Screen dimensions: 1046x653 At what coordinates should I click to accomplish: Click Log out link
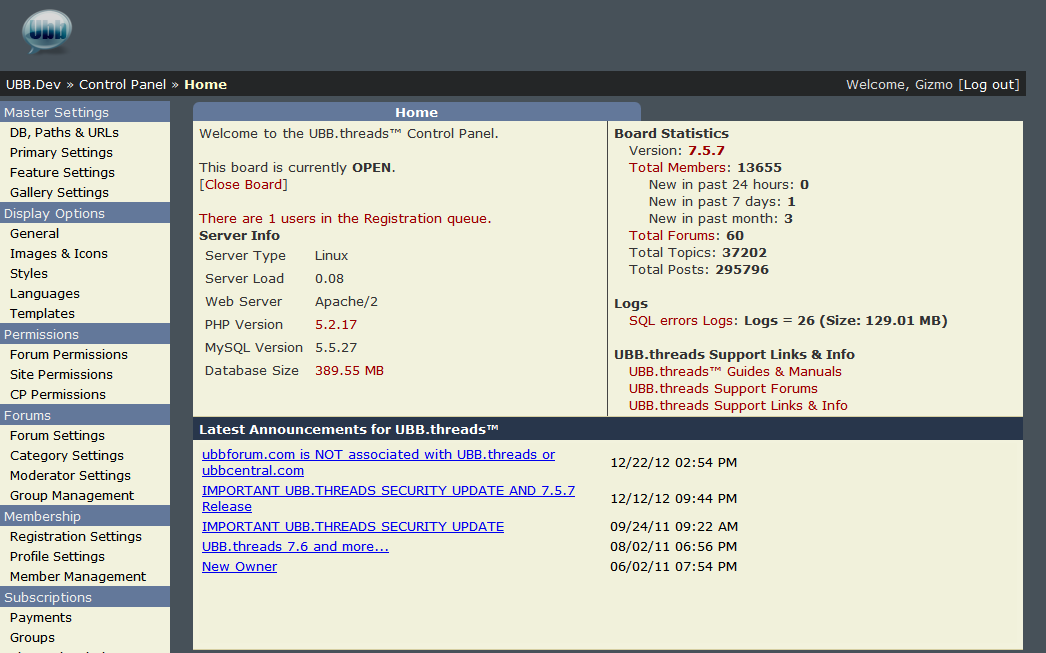coord(989,85)
